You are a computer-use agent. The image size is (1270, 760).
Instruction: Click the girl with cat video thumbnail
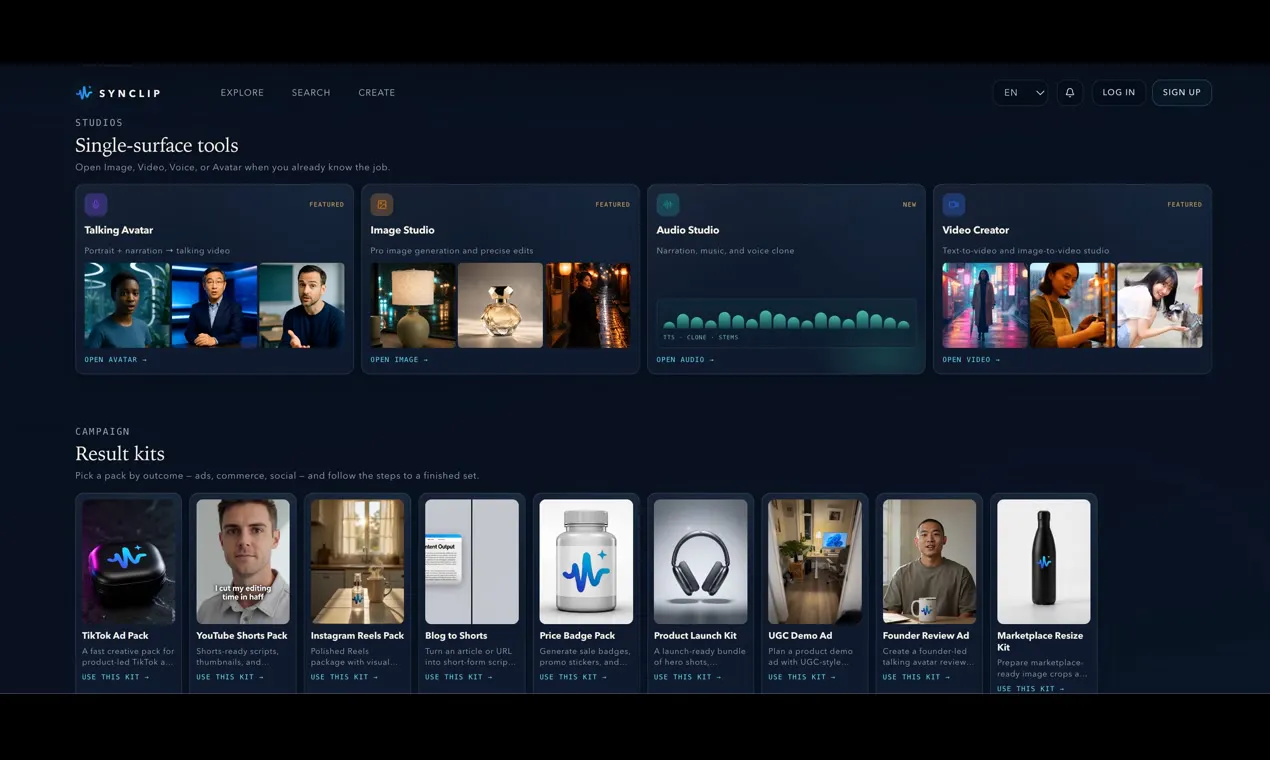click(x=1160, y=305)
